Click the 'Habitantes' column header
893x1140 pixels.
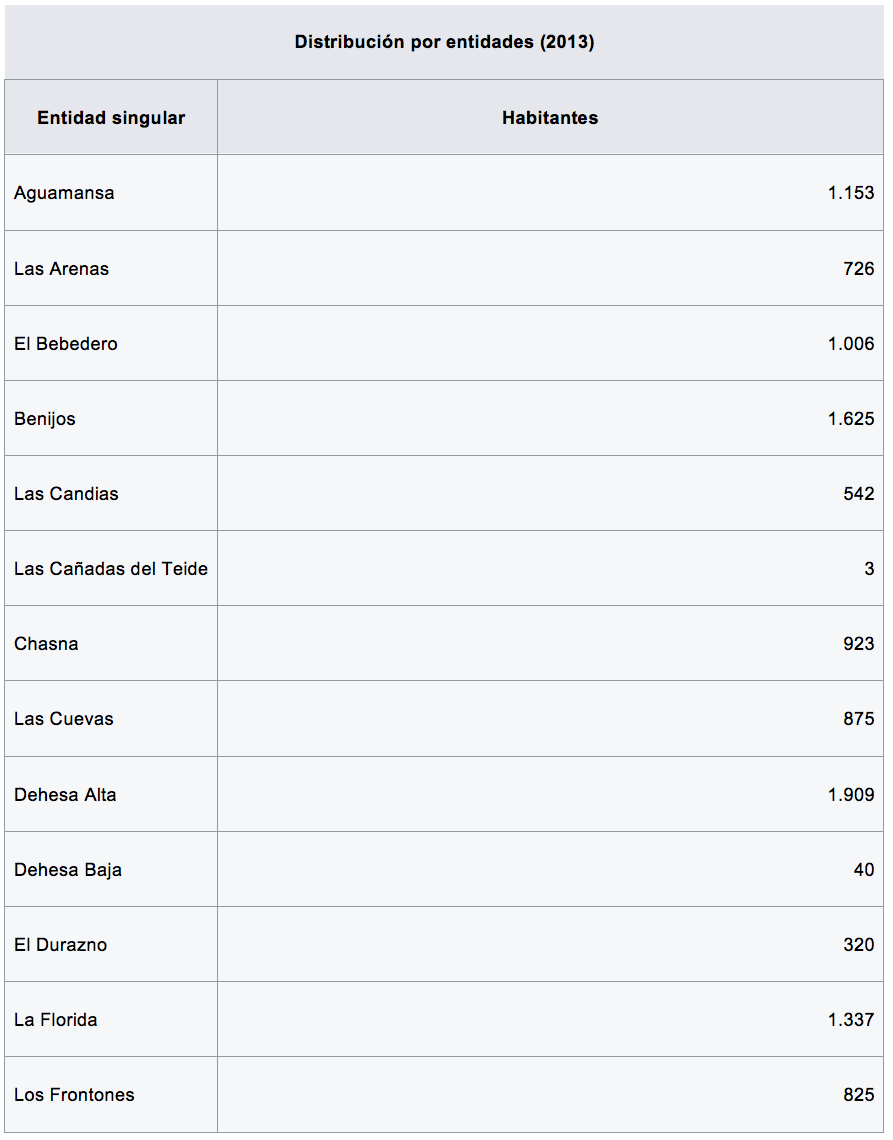coord(550,118)
